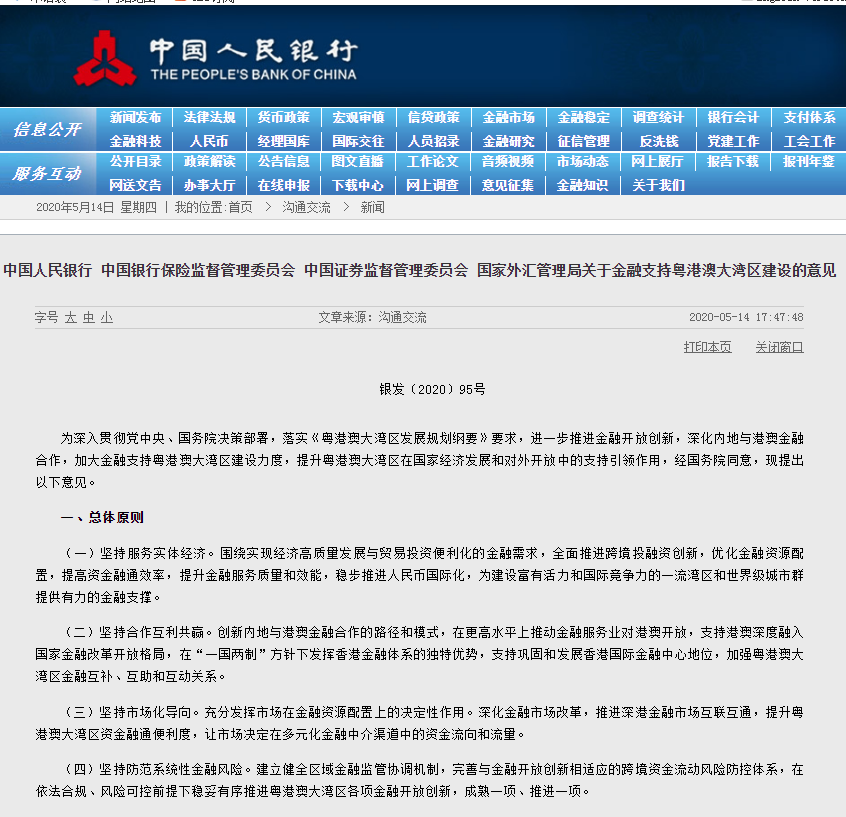
Task: Open 党建工作 navigation link
Action: pyautogui.click(x=733, y=141)
